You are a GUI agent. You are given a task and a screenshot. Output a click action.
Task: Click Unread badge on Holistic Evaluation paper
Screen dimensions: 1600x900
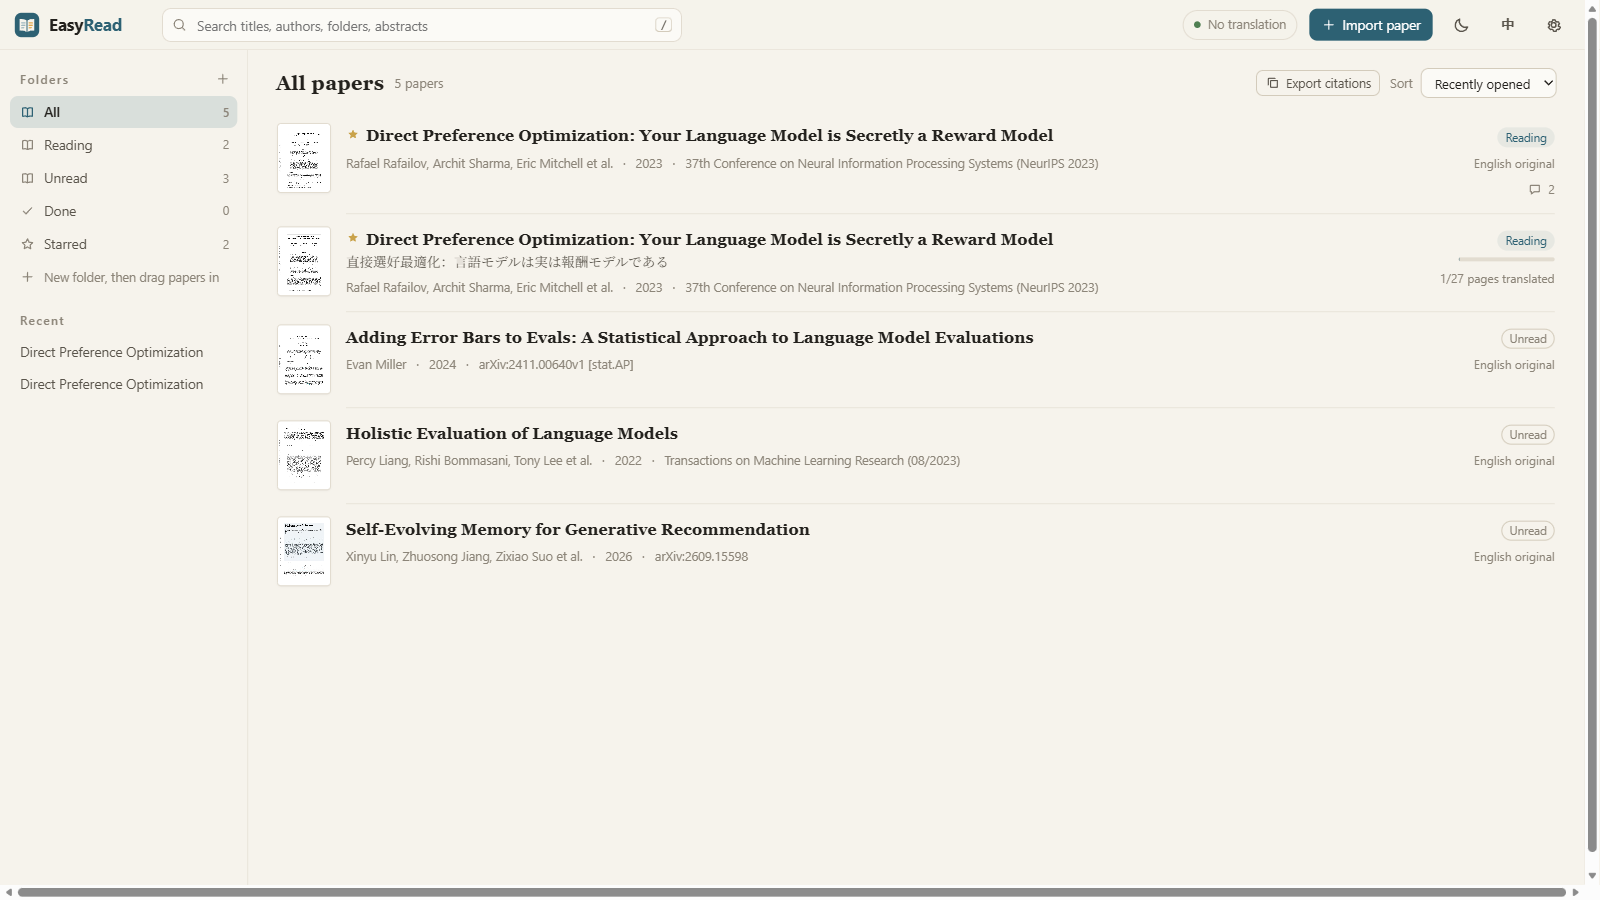click(x=1528, y=435)
